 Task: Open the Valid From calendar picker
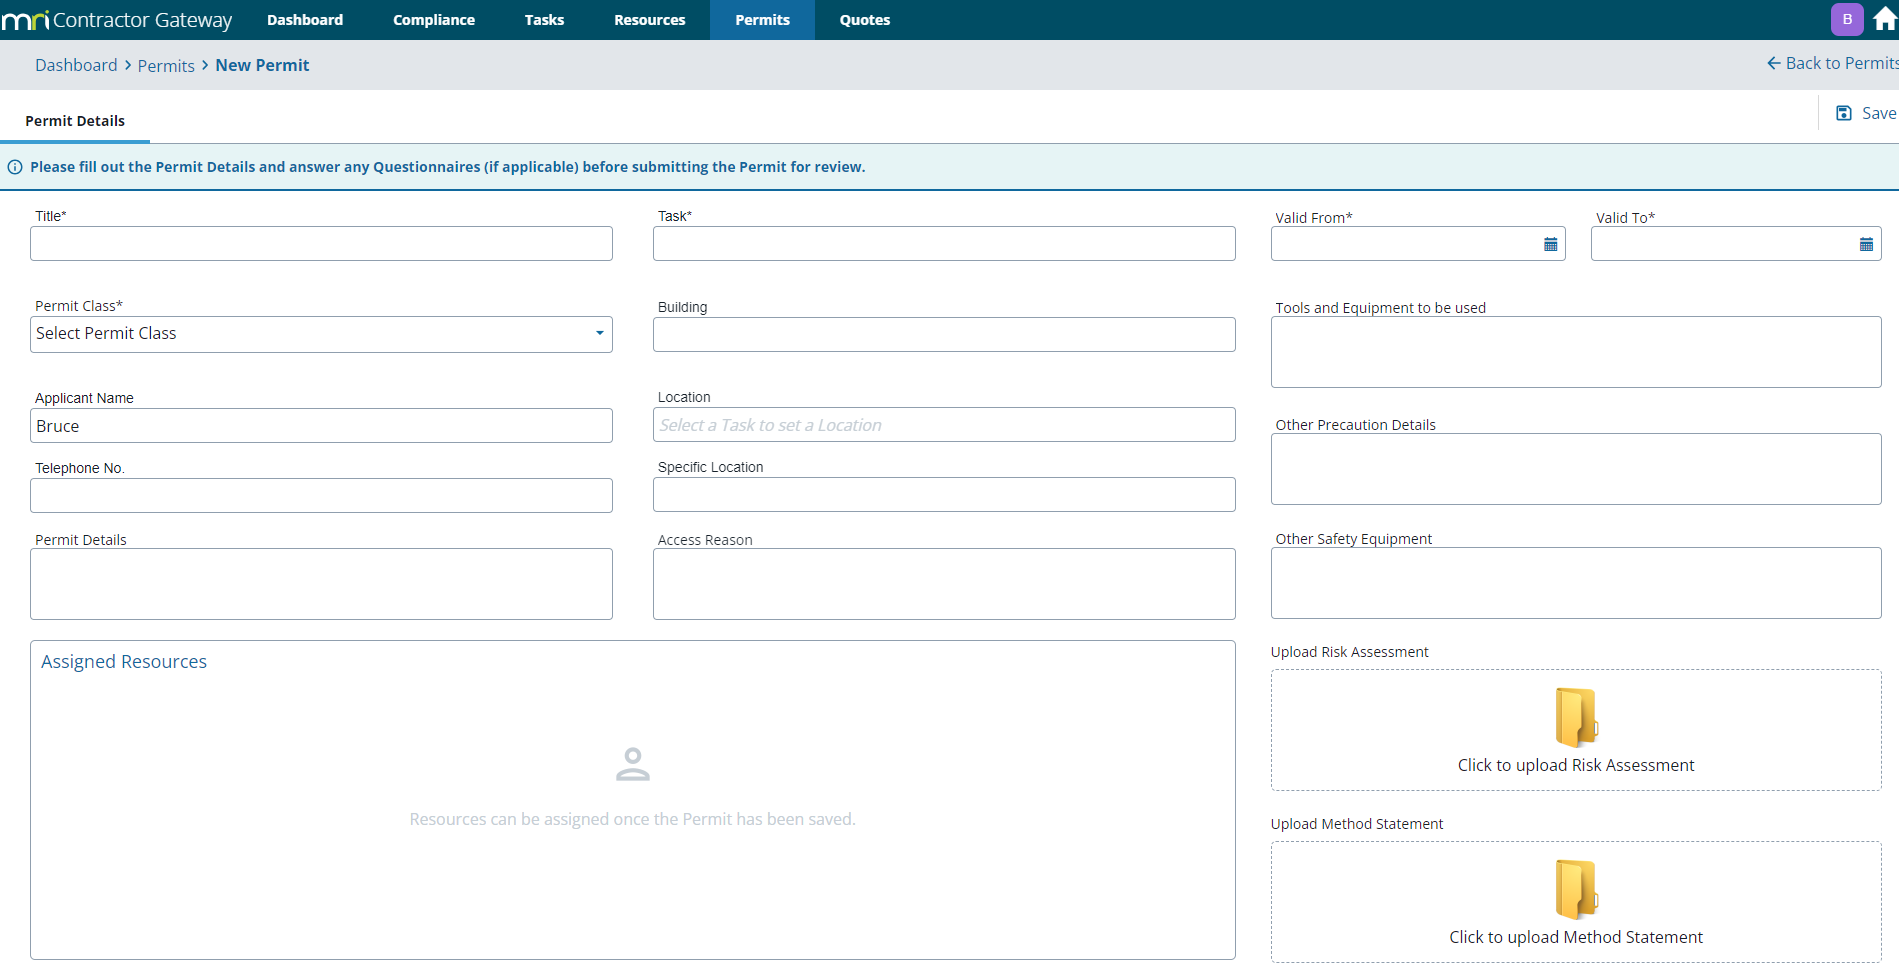pyautogui.click(x=1550, y=245)
